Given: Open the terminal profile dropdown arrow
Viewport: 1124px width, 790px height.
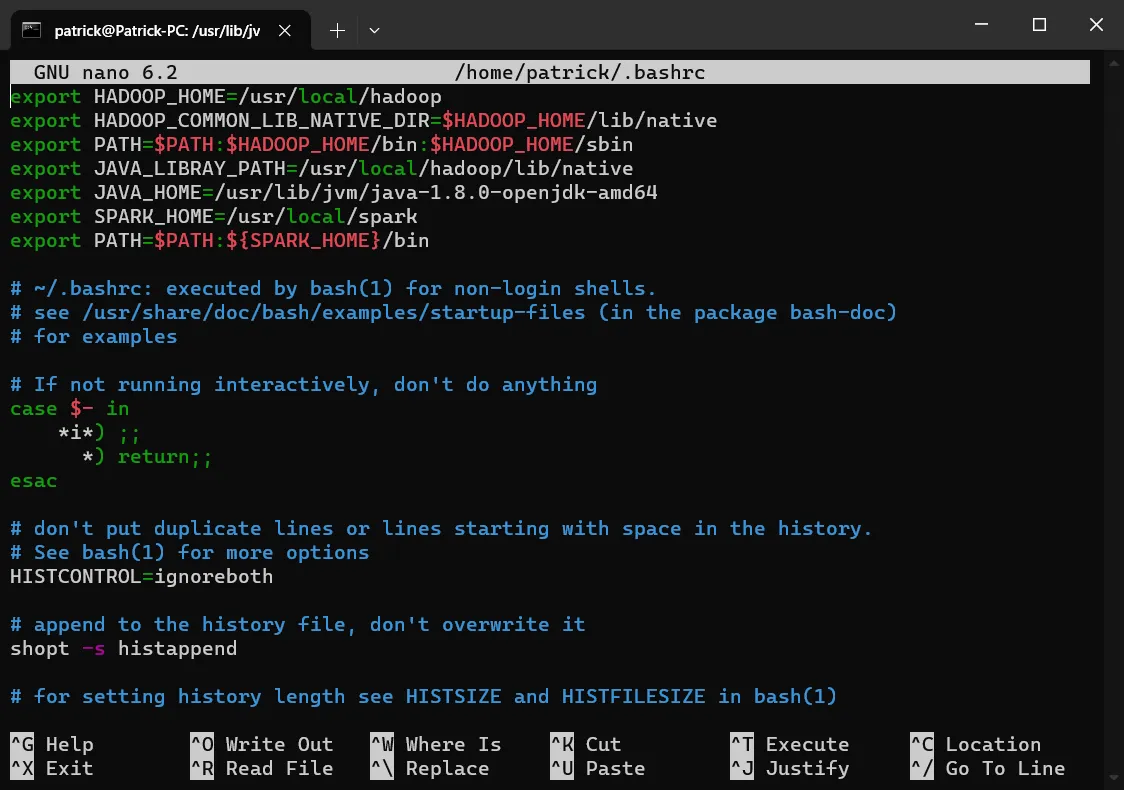Looking at the screenshot, I should point(373,30).
